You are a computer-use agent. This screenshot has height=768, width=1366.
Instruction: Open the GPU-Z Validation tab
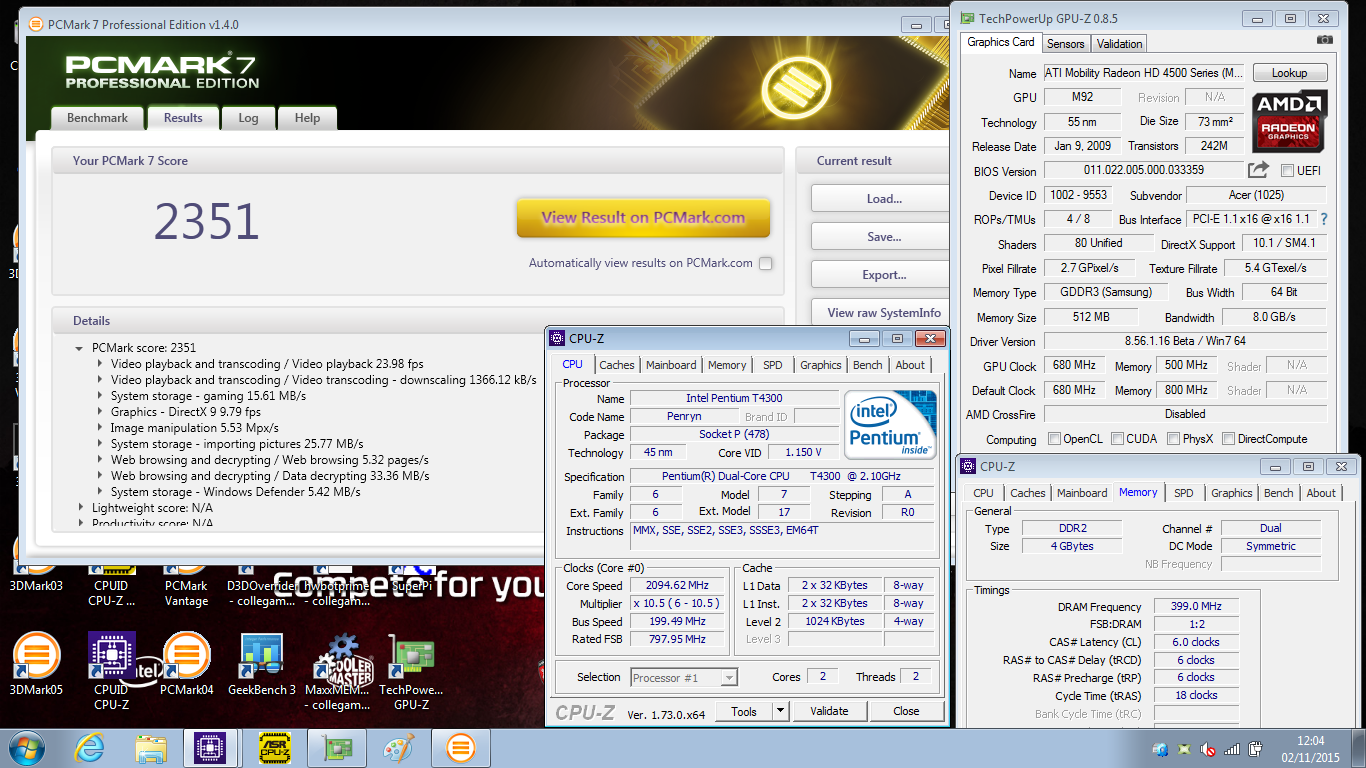[1119, 44]
